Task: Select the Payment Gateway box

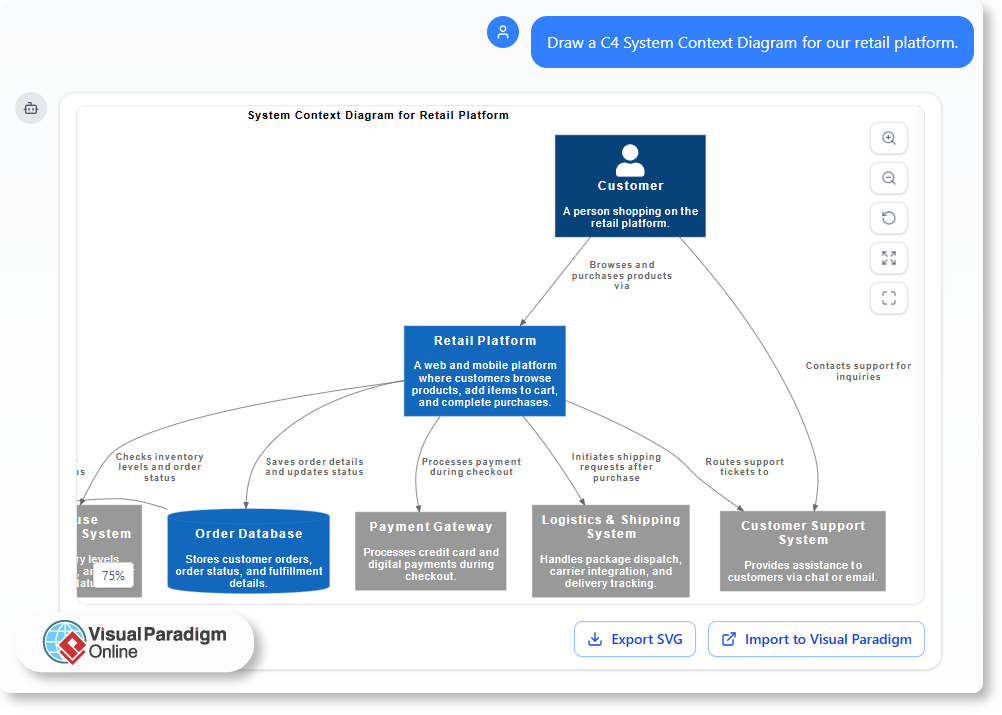Action: pos(430,550)
